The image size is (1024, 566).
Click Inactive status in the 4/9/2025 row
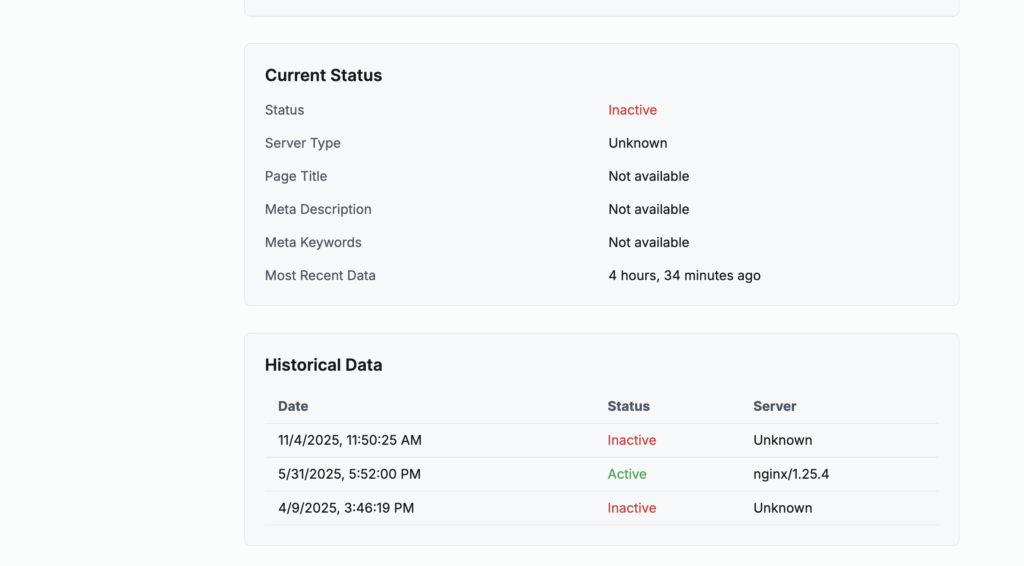(632, 508)
